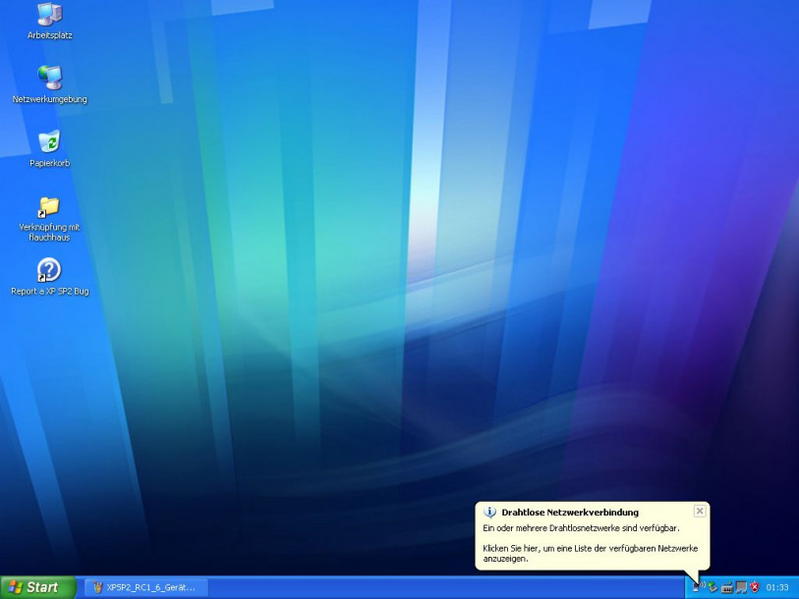Select the Report a XP SP2 Bug shortcut
Viewport: 799px width, 599px height.
pyautogui.click(x=49, y=277)
